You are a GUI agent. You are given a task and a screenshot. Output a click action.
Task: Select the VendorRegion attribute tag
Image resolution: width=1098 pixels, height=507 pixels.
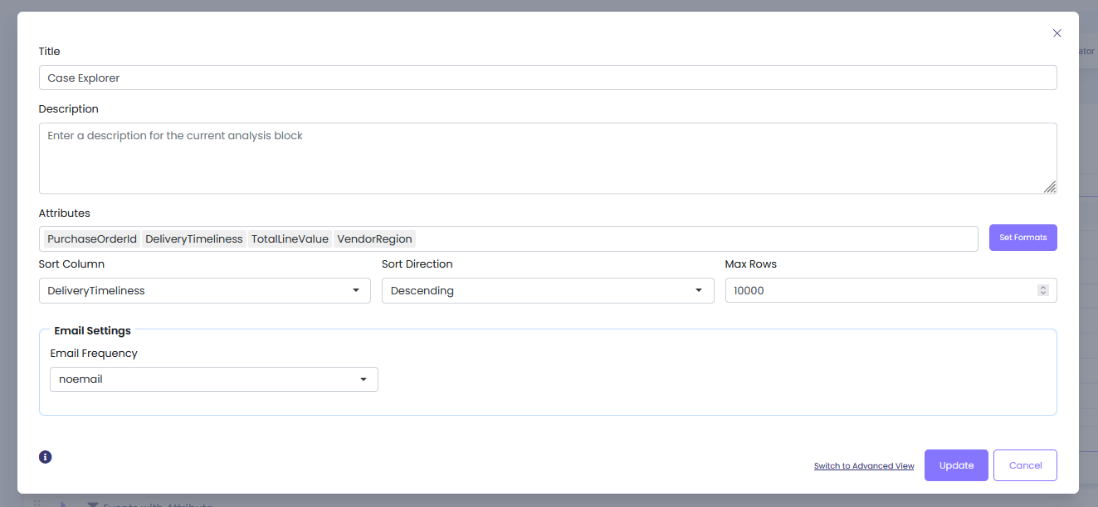pos(375,239)
